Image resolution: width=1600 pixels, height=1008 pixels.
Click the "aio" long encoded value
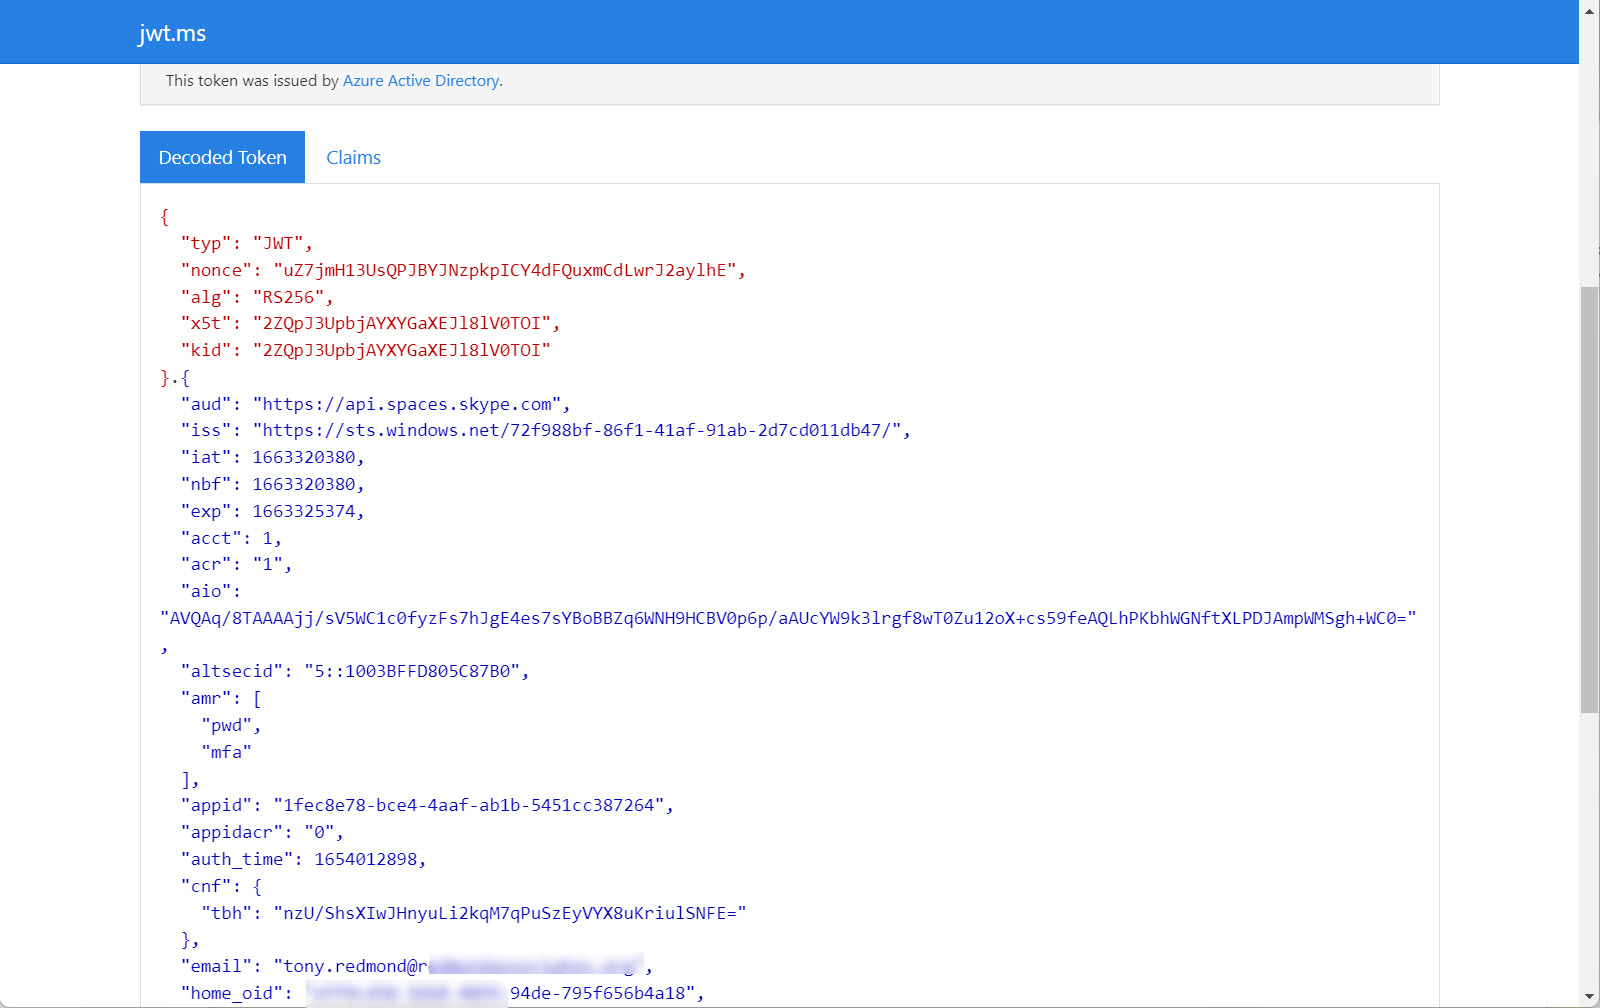(x=788, y=617)
